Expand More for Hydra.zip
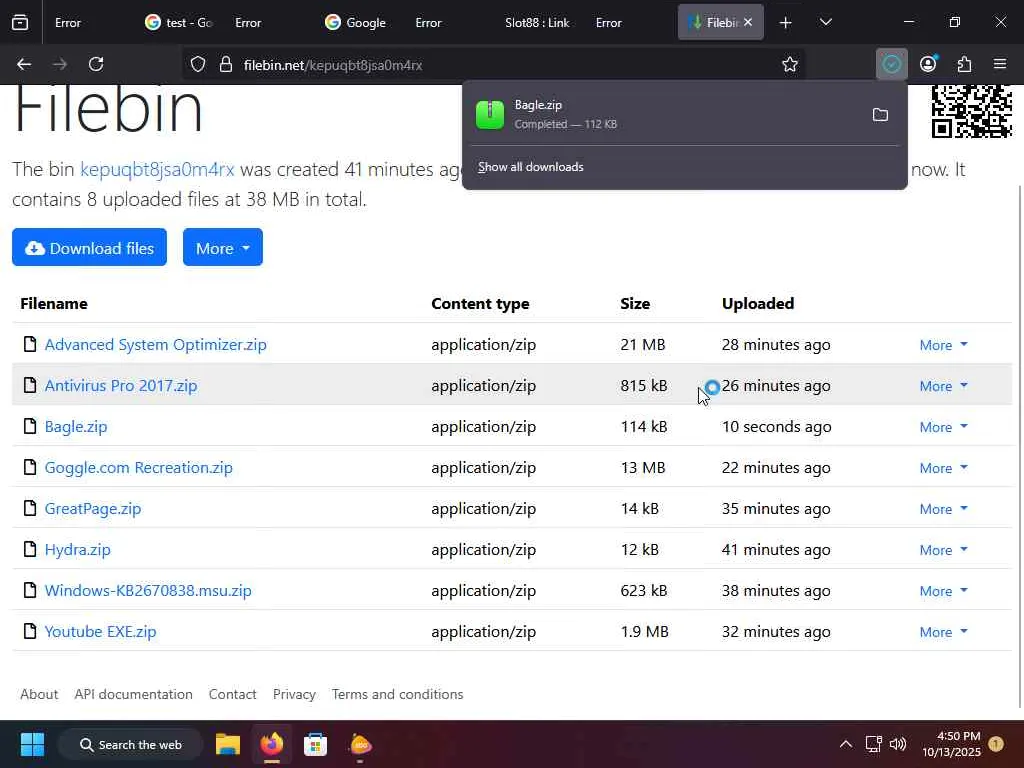This screenshot has width=1024, height=768. [x=943, y=550]
